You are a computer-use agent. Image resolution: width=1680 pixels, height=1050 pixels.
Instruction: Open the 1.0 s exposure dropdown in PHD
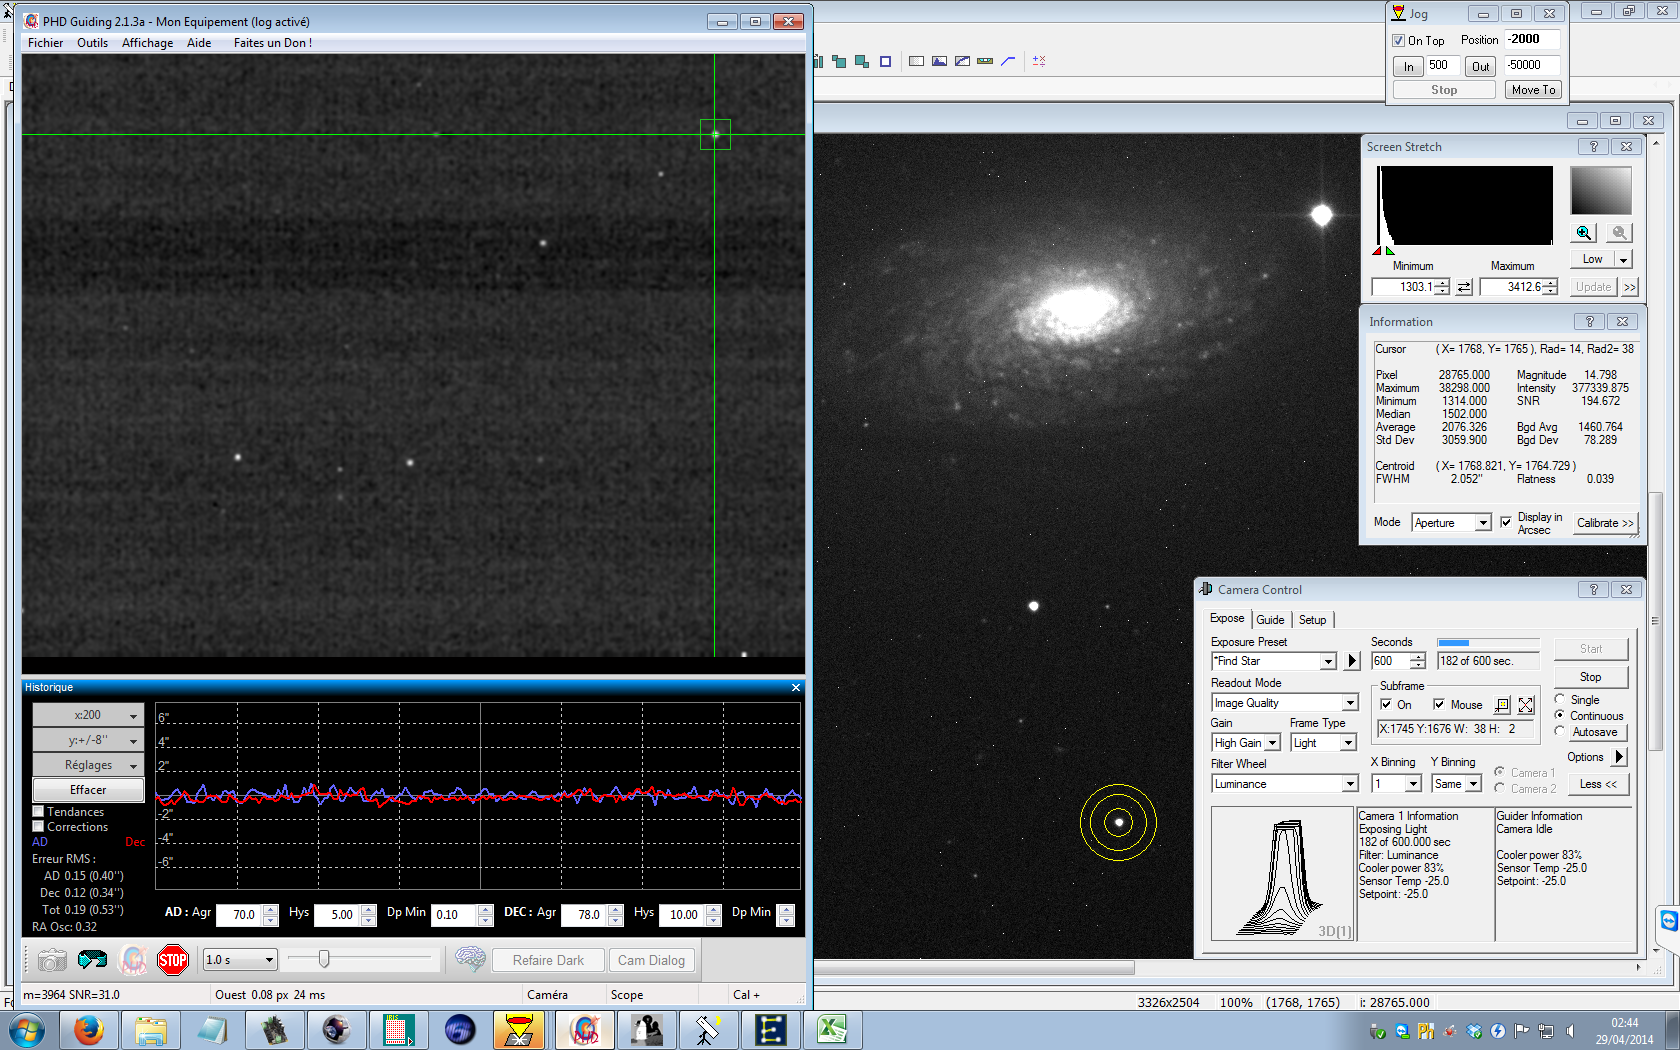238,959
